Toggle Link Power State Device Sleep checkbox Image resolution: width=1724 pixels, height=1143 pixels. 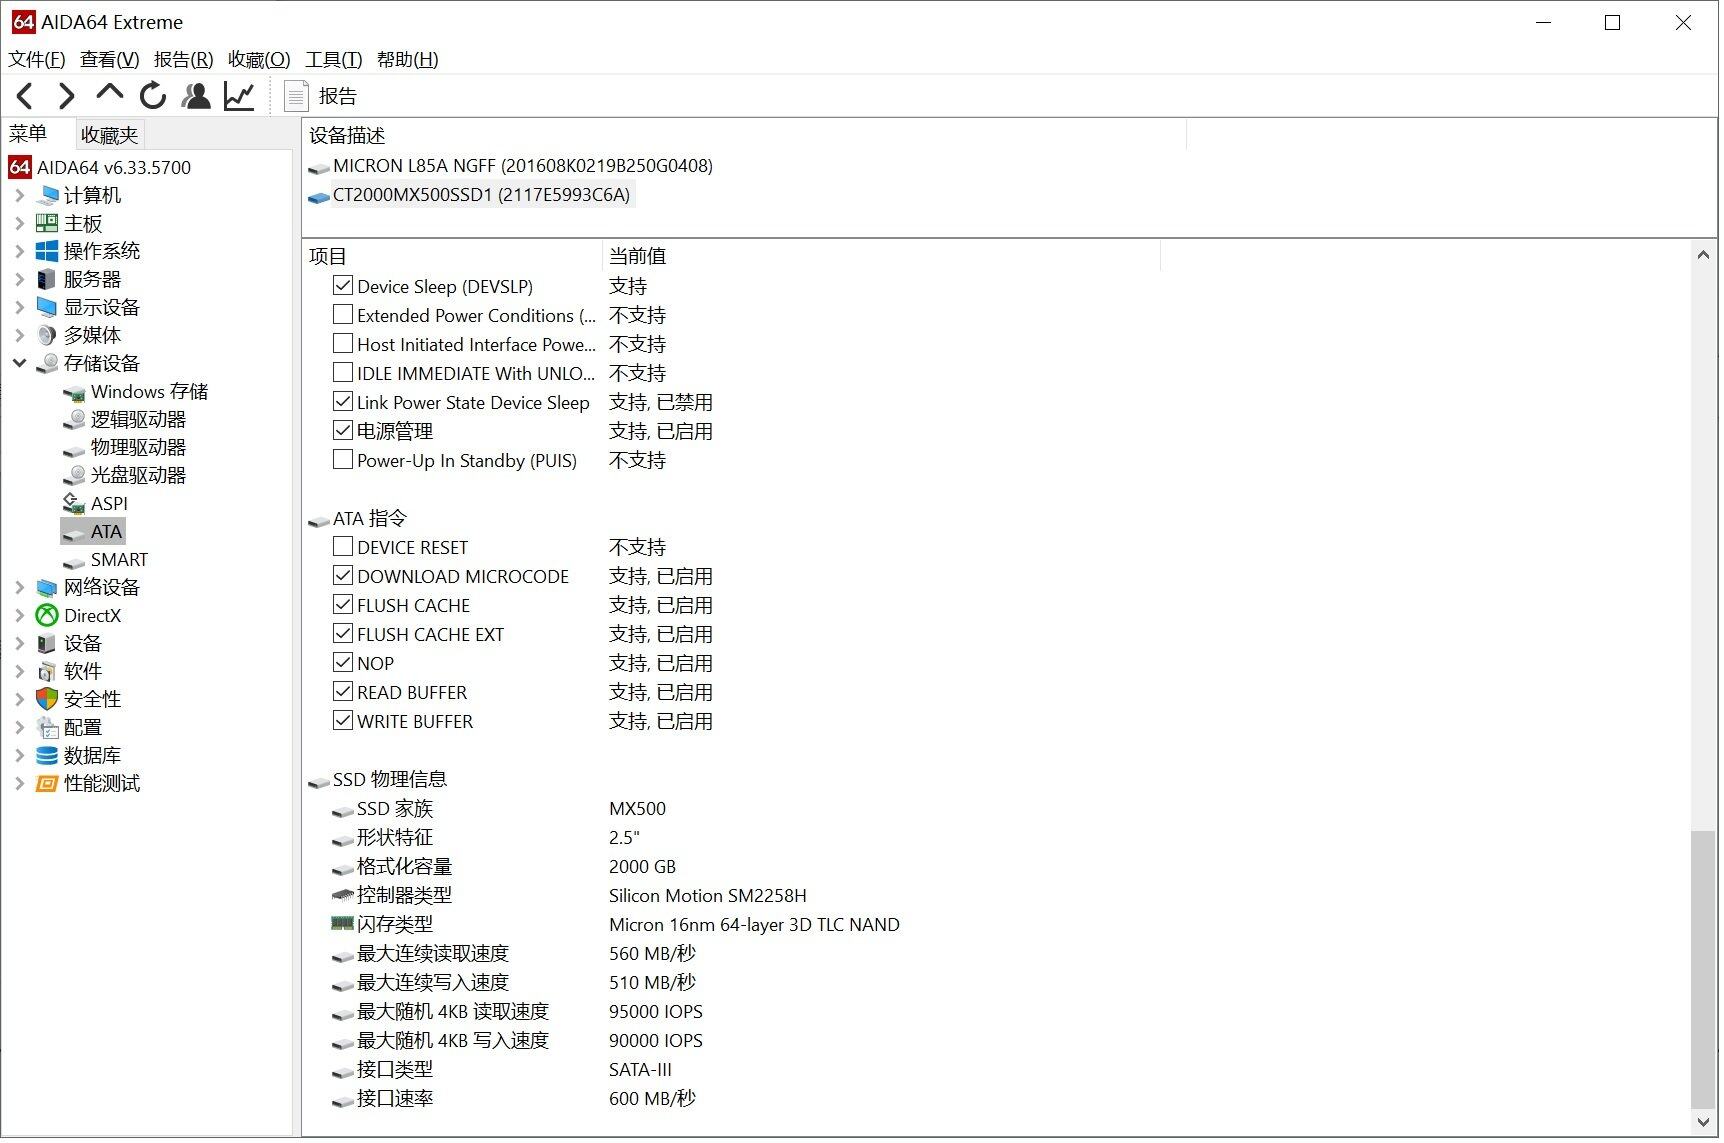tap(343, 402)
